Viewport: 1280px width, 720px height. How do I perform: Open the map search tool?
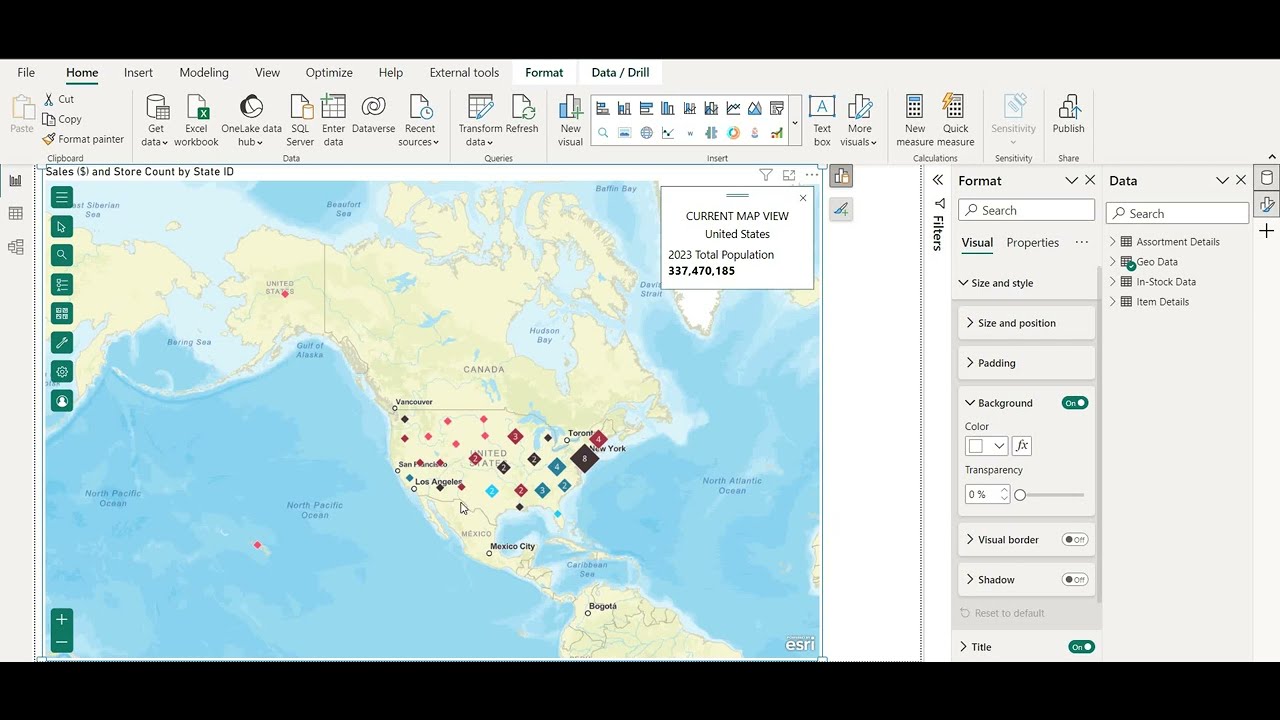click(x=62, y=255)
